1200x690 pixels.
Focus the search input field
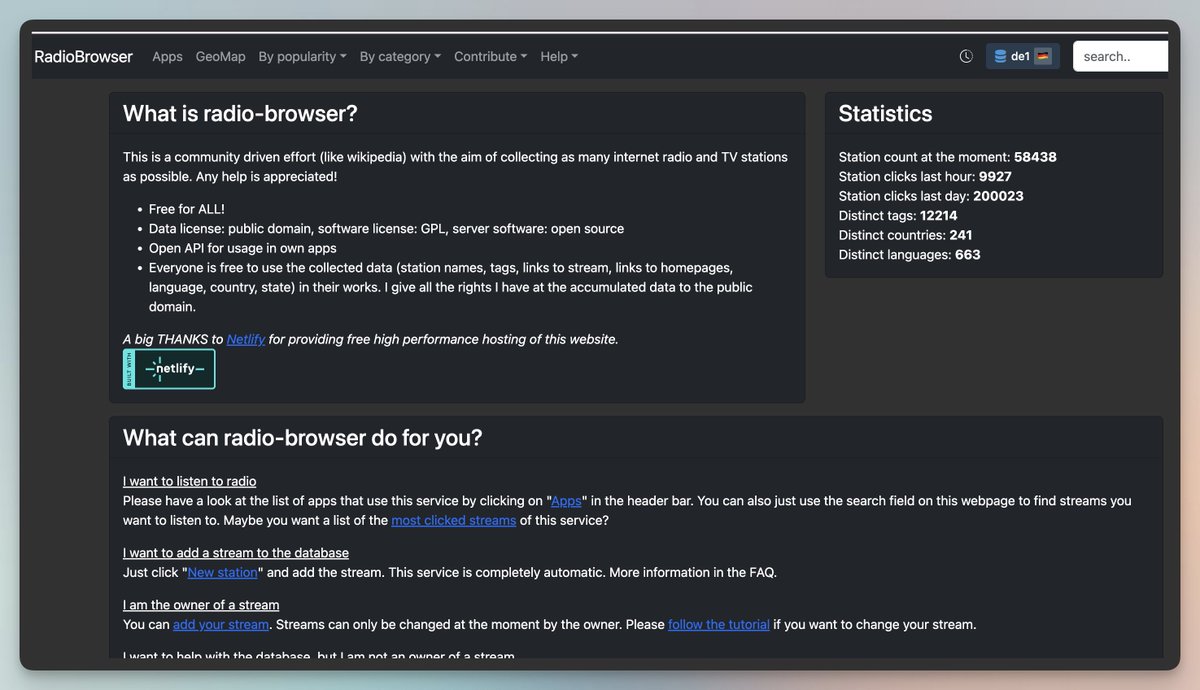(x=1121, y=56)
